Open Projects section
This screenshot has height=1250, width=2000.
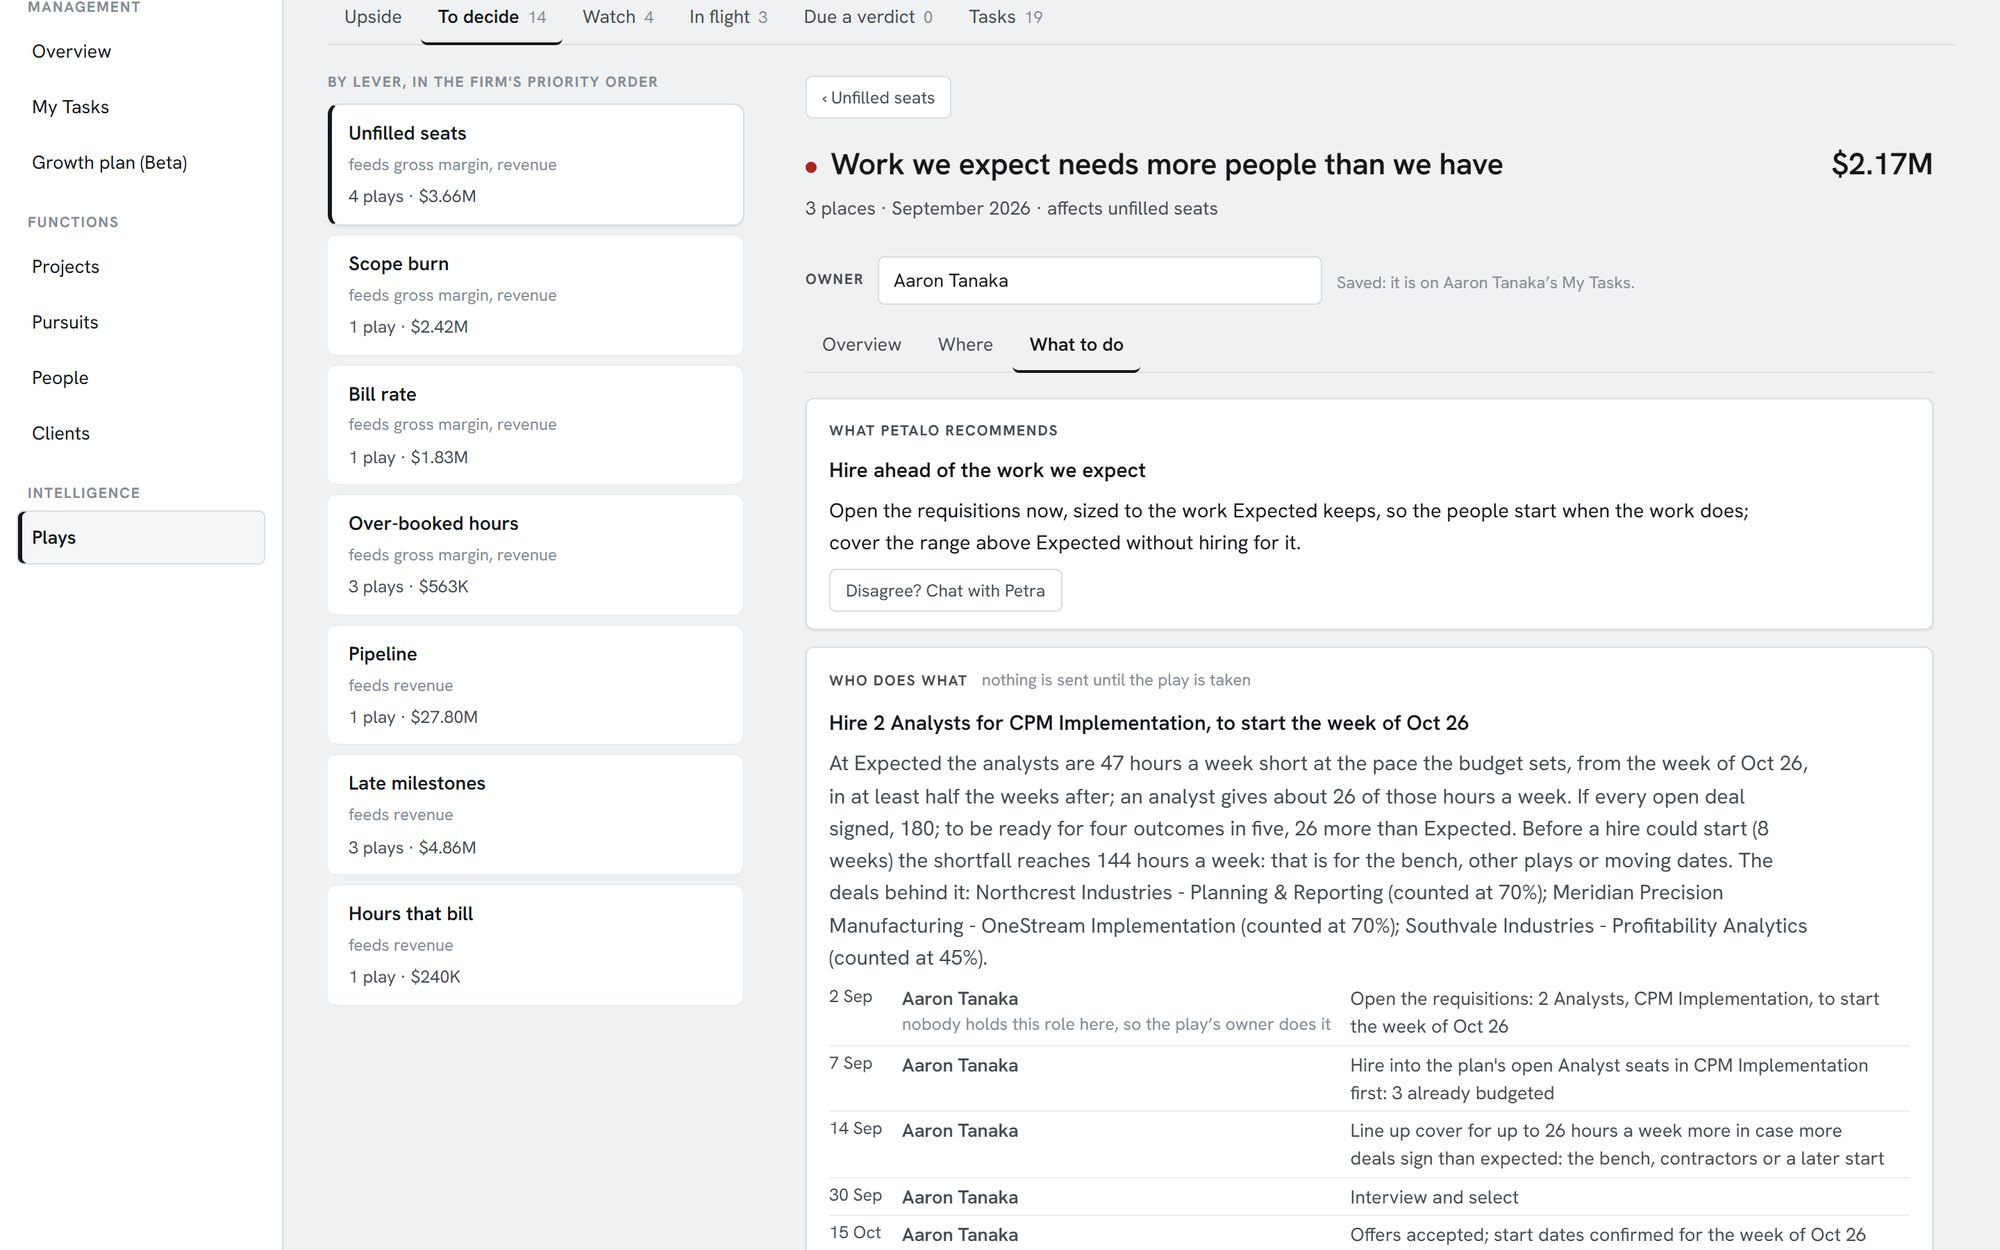click(x=65, y=267)
